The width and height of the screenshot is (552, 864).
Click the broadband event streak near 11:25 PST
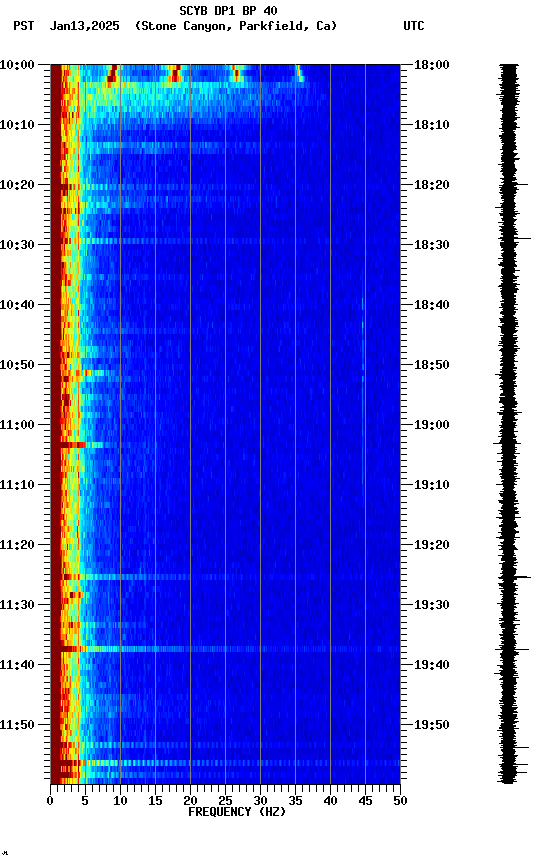pos(225,577)
